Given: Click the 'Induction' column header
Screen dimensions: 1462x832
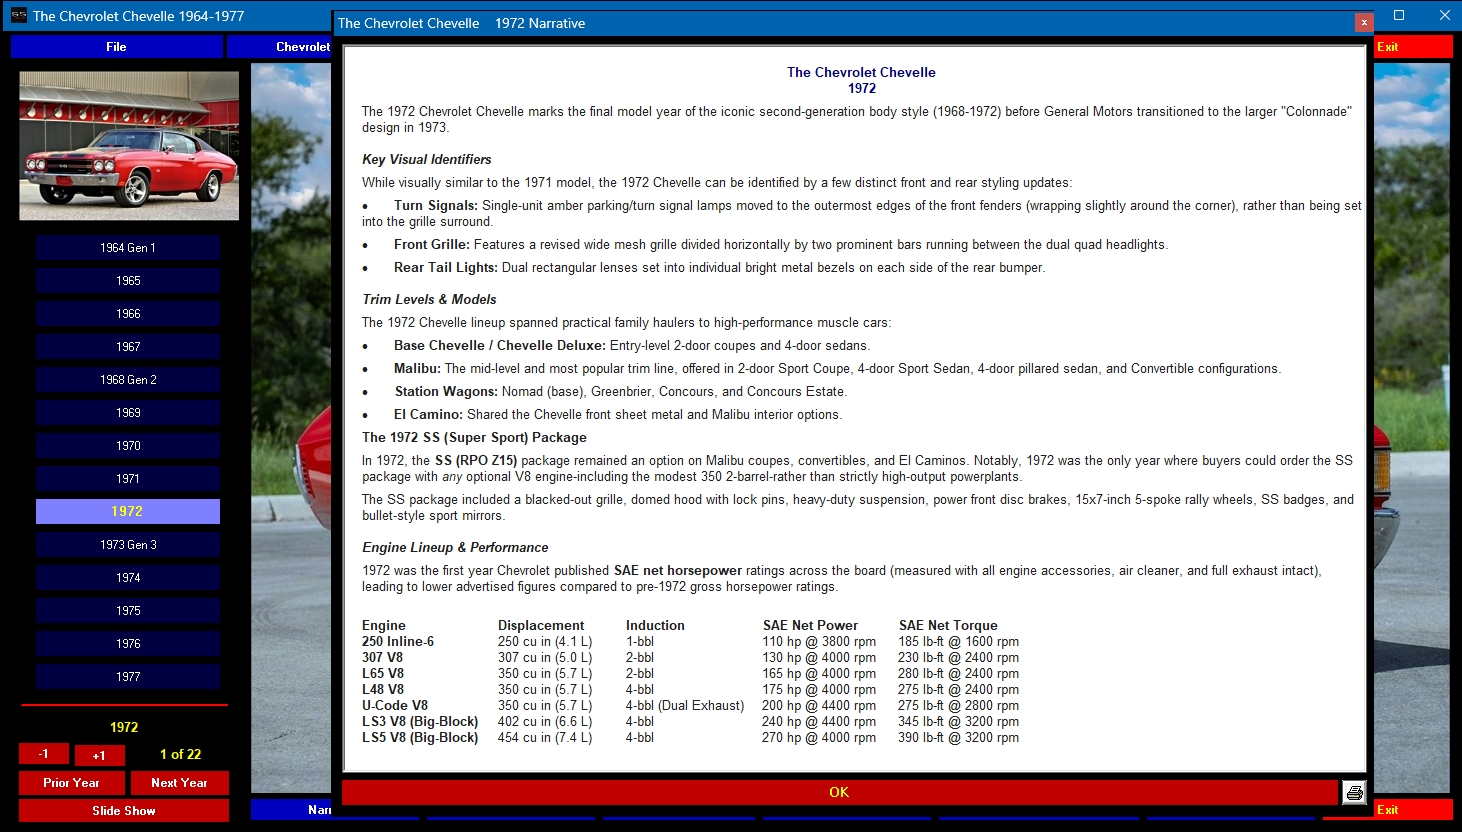Looking at the screenshot, I should [655, 625].
